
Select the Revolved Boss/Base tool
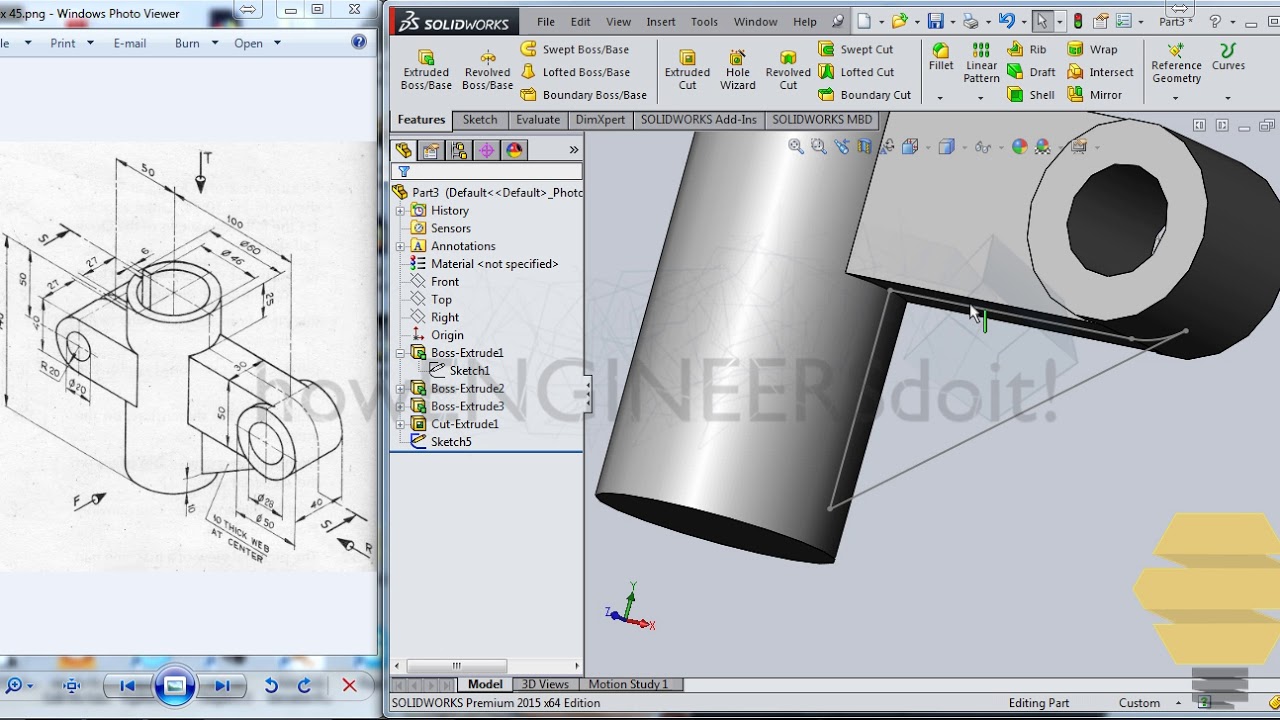pyautogui.click(x=487, y=70)
